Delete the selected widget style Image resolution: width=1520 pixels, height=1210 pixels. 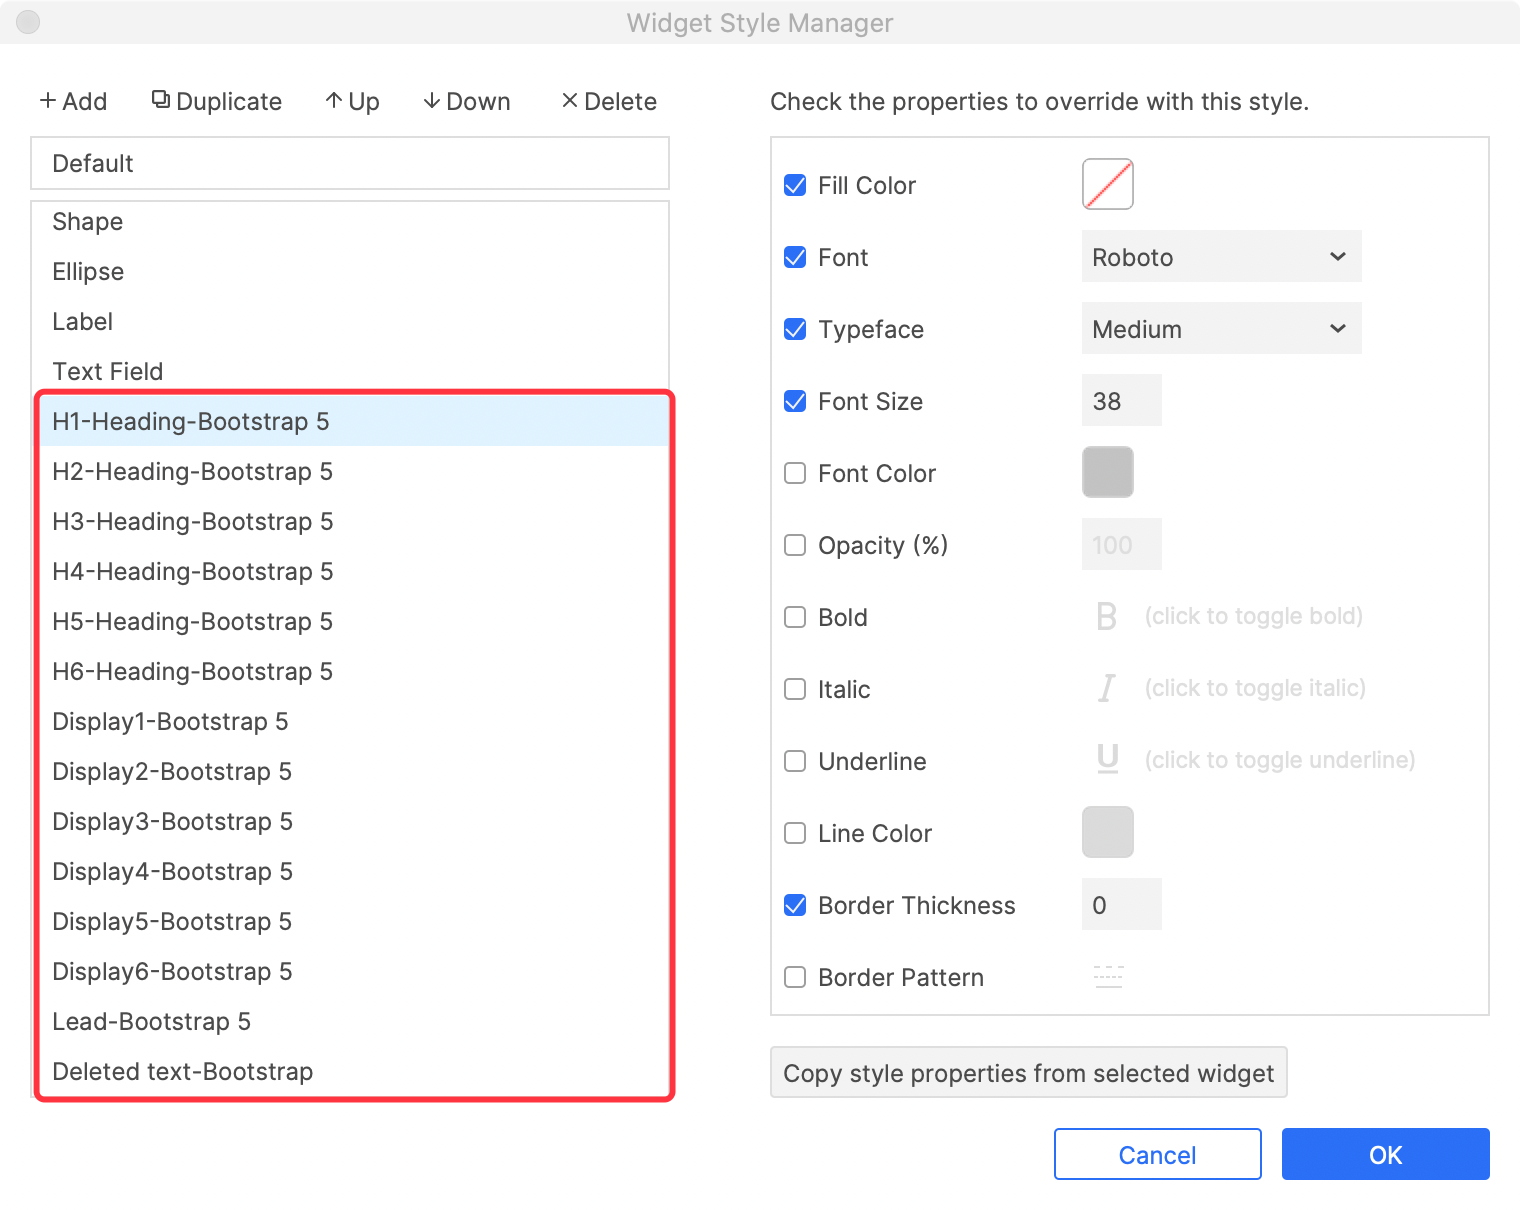tap(608, 101)
